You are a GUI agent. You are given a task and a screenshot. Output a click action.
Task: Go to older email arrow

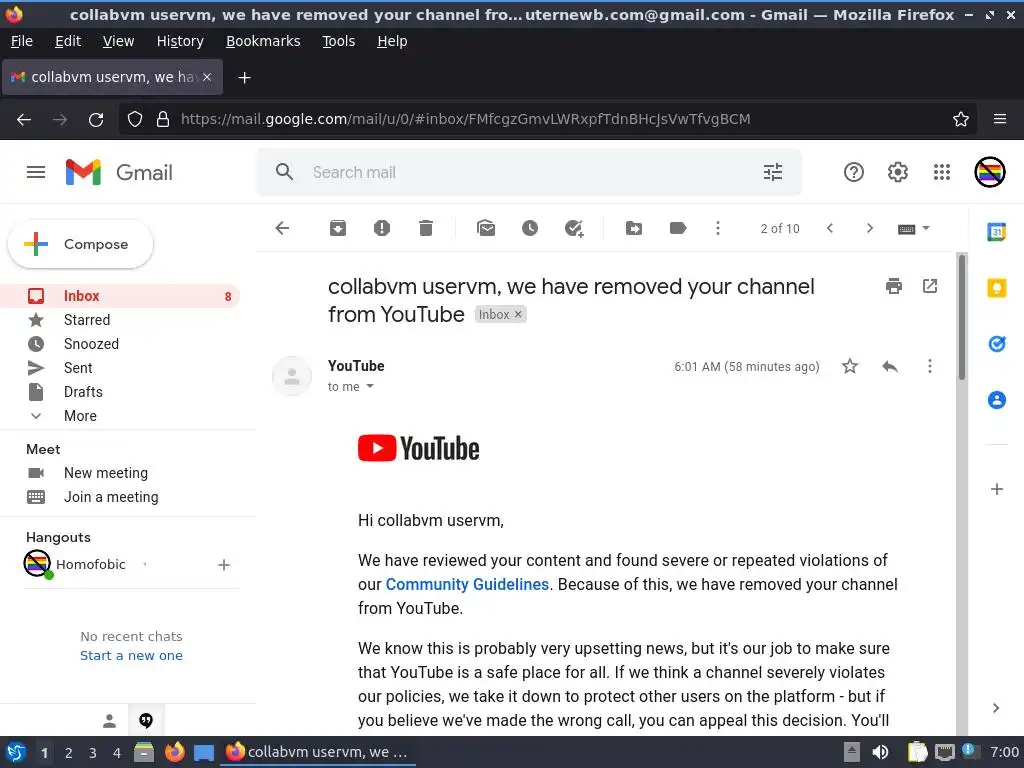point(869,228)
